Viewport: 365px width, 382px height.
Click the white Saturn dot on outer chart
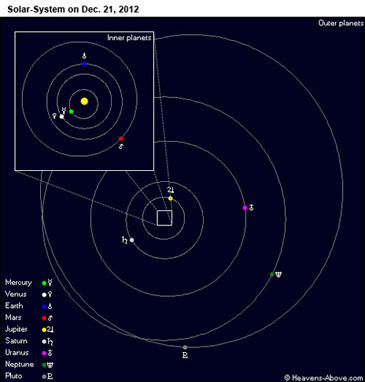tap(132, 240)
